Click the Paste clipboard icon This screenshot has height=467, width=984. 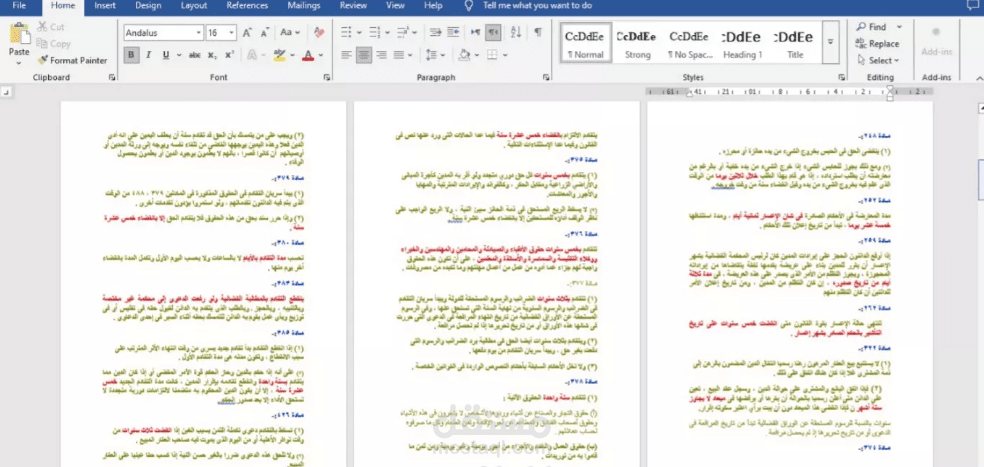19,36
